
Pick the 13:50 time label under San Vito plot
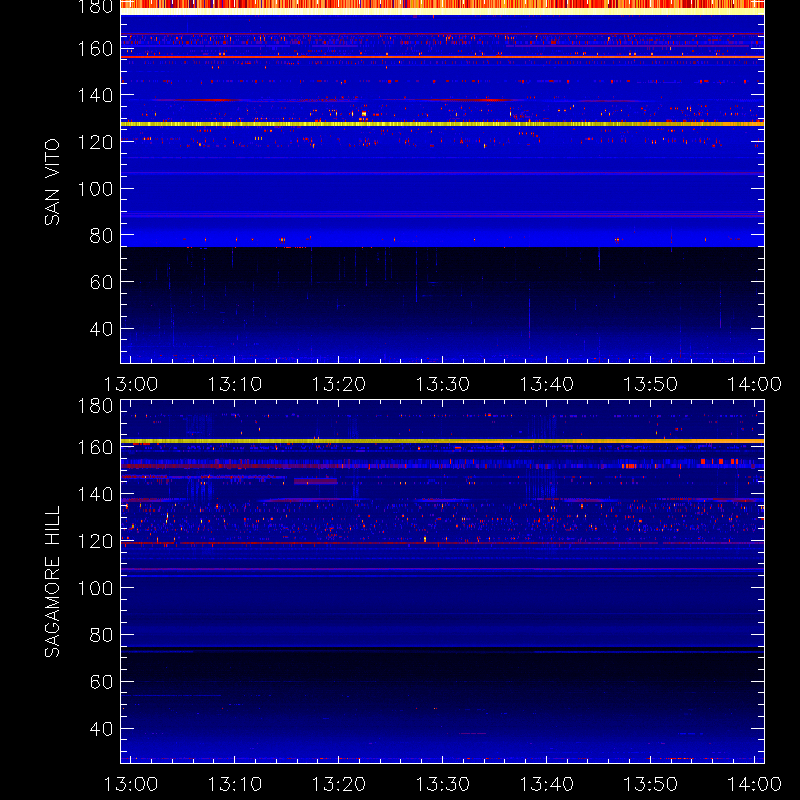pyautogui.click(x=651, y=384)
